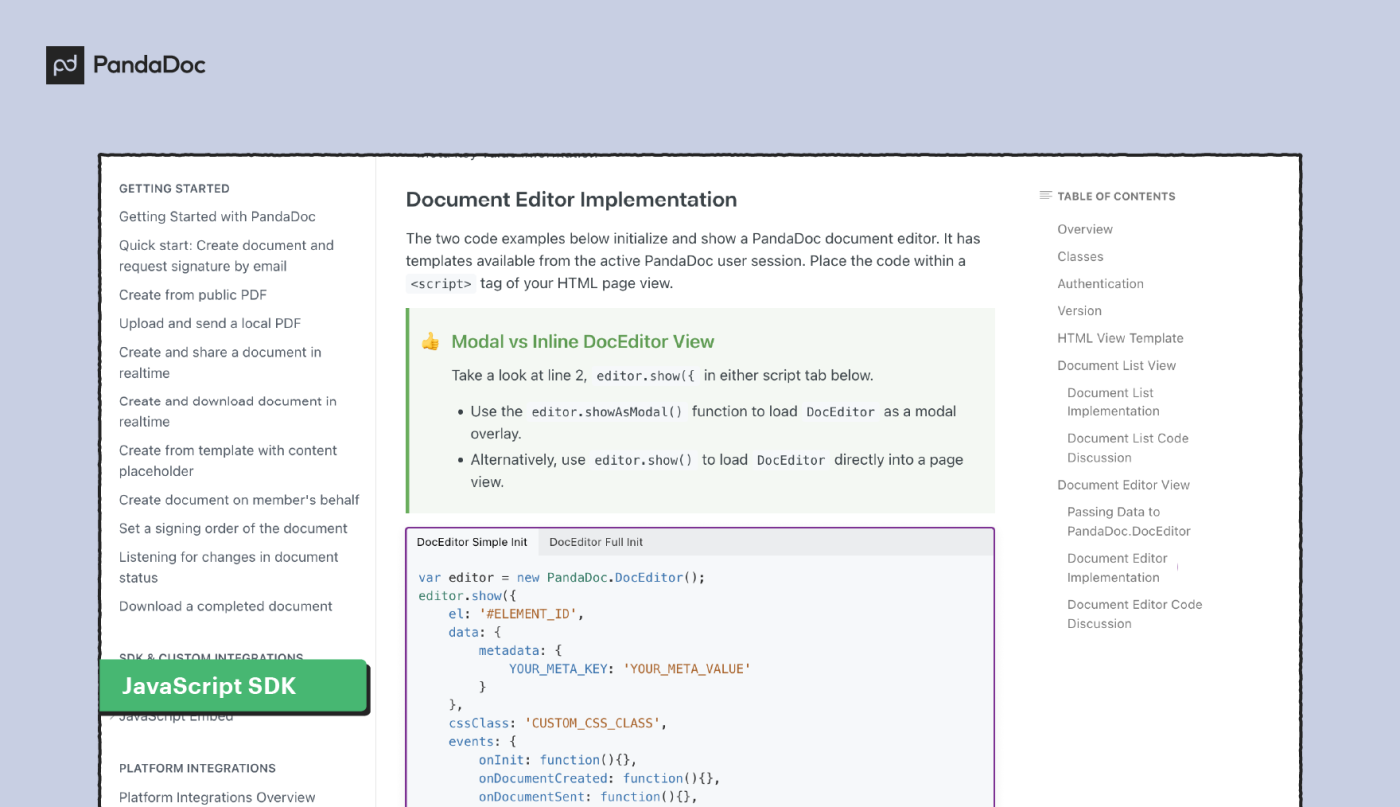This screenshot has width=1400, height=807.
Task: Click the green JavaScript SDK label
Action: pos(233,686)
